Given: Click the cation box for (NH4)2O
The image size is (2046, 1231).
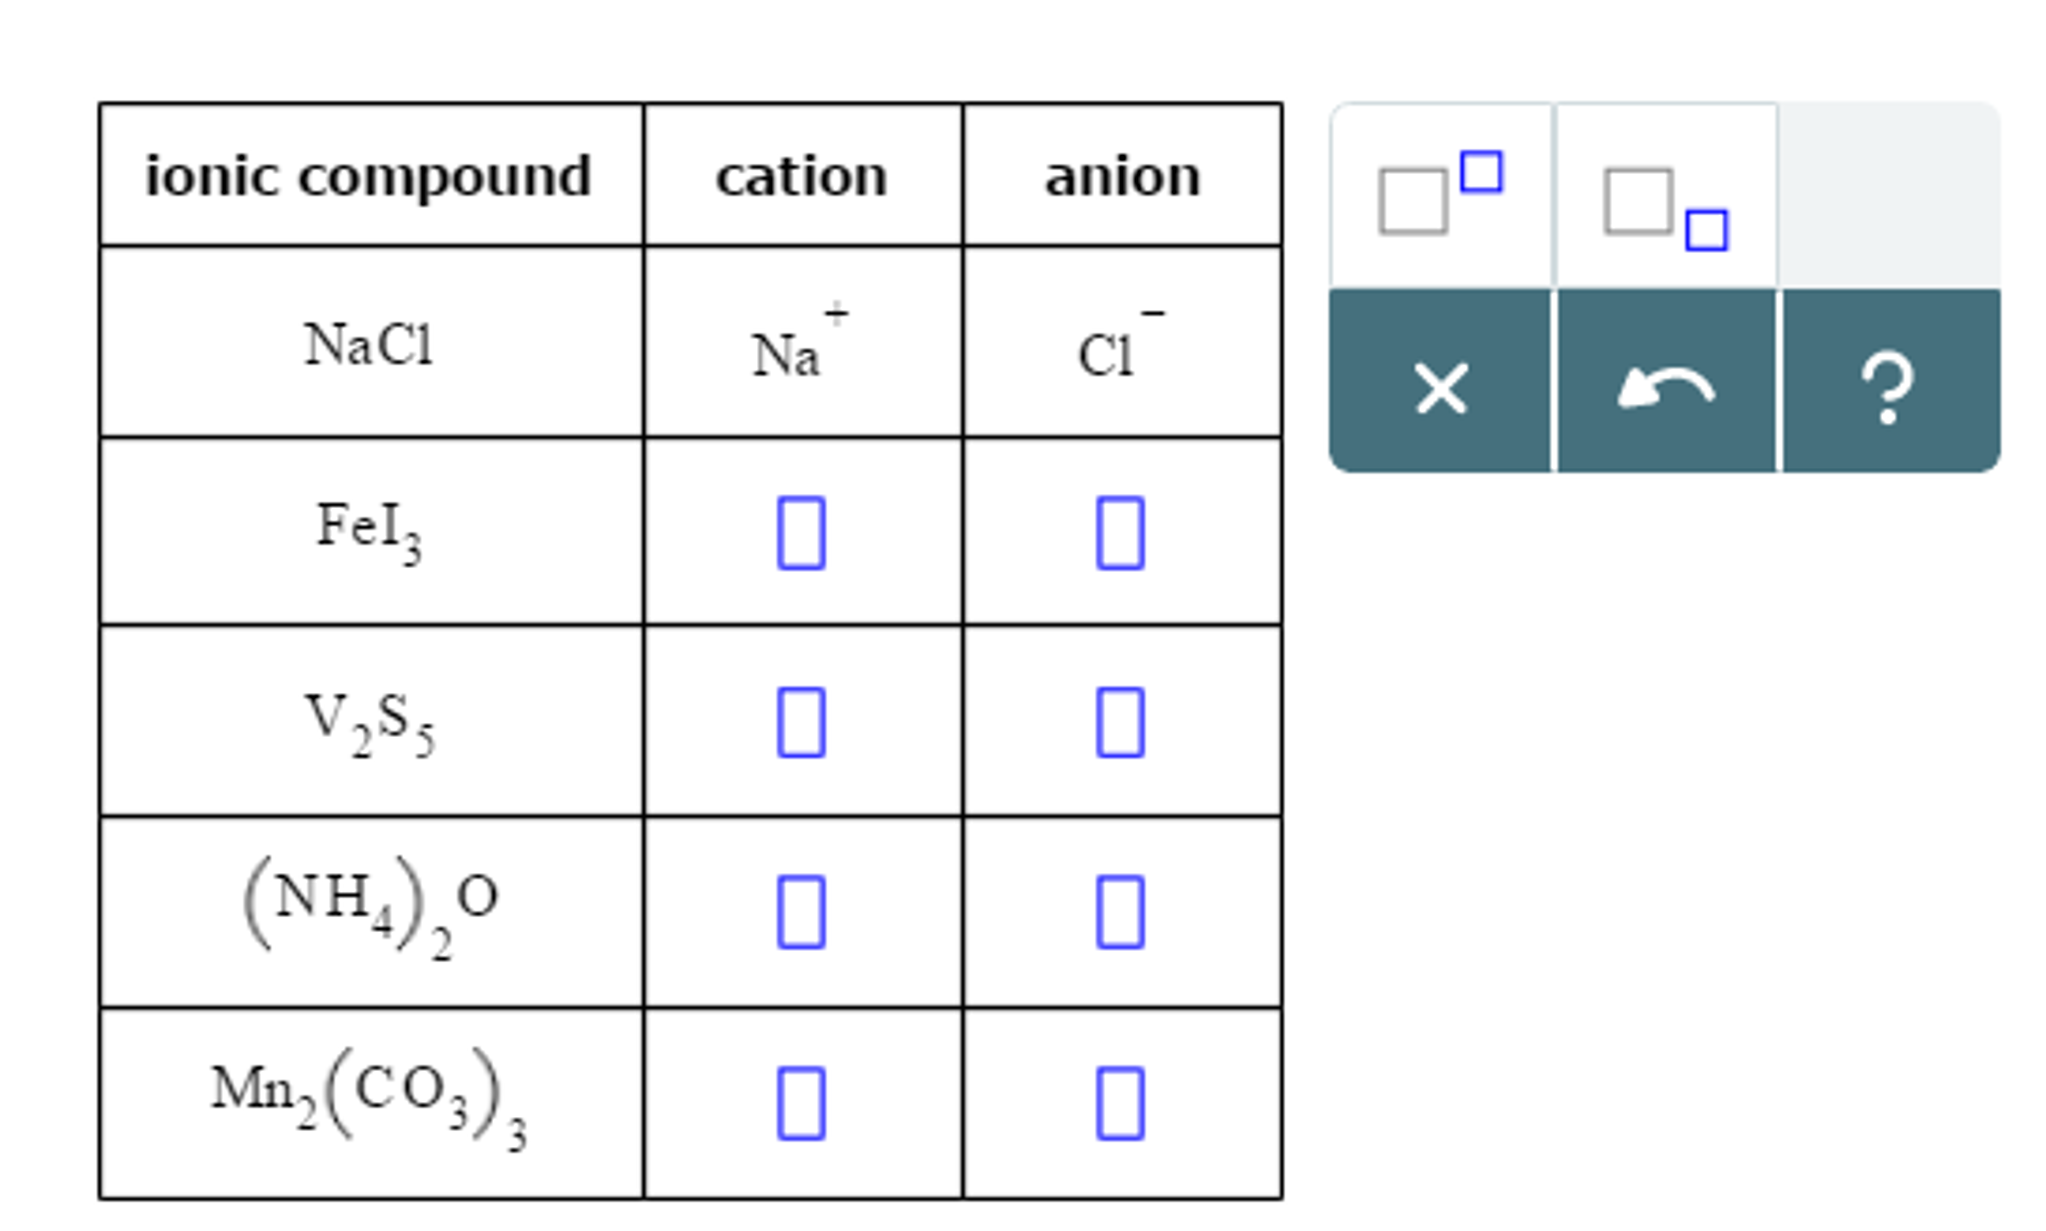Looking at the screenshot, I should tap(801, 912).
